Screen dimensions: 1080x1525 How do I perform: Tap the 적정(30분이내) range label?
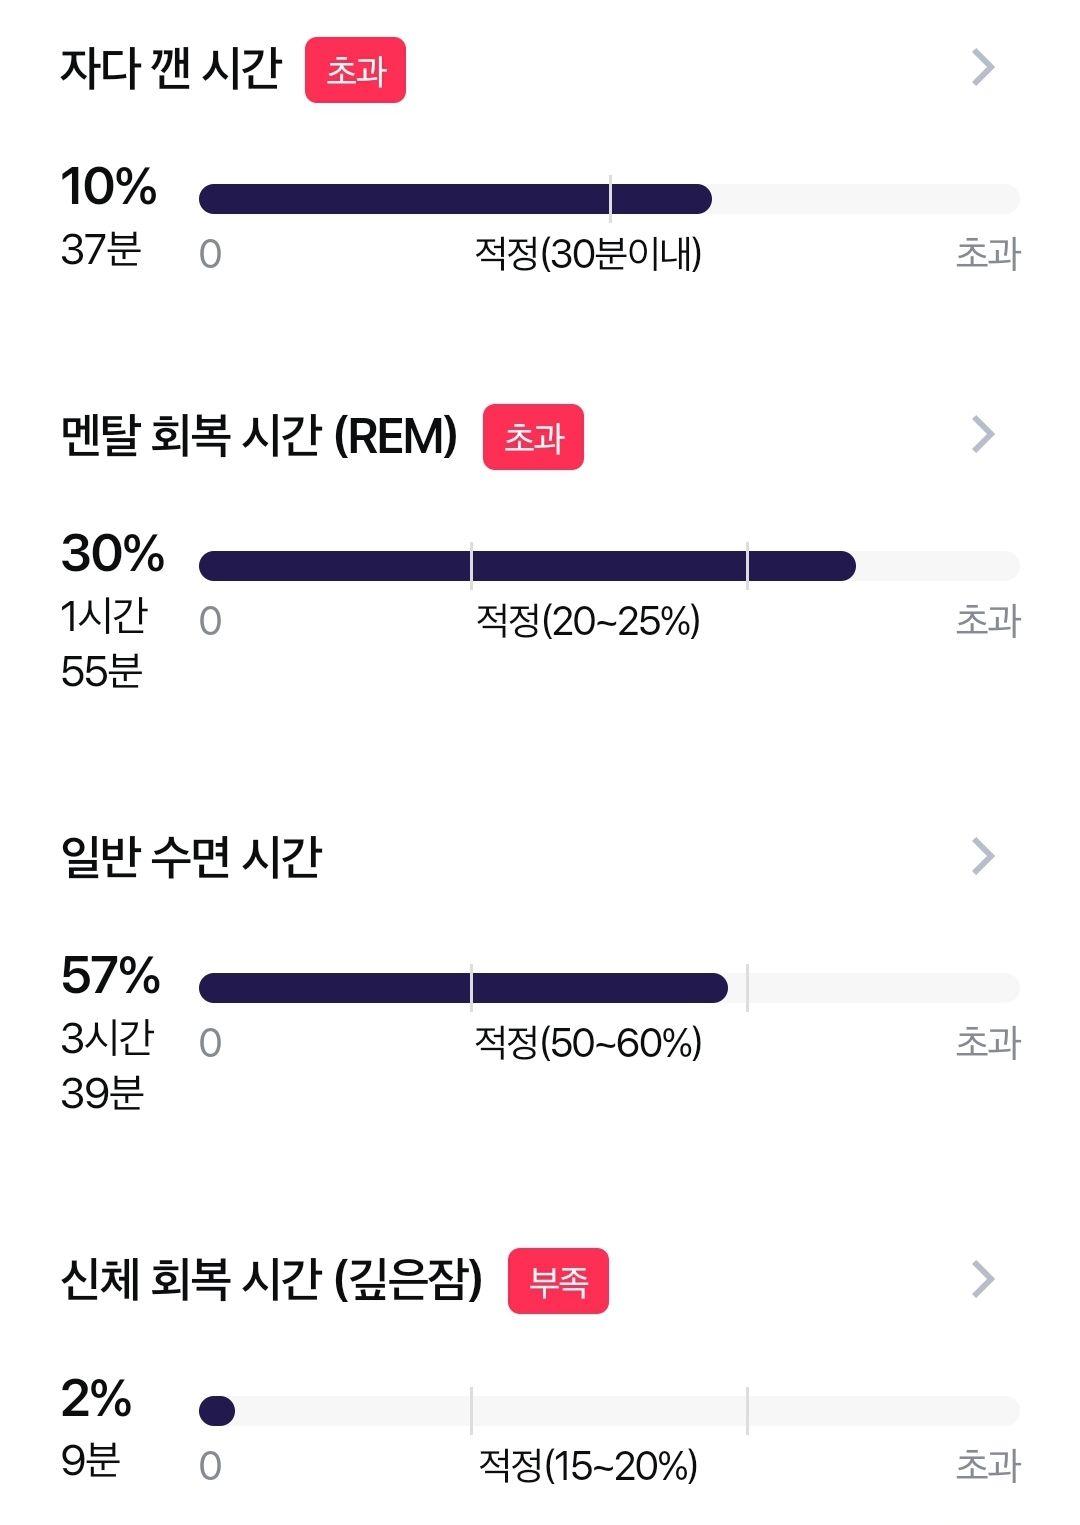point(588,254)
